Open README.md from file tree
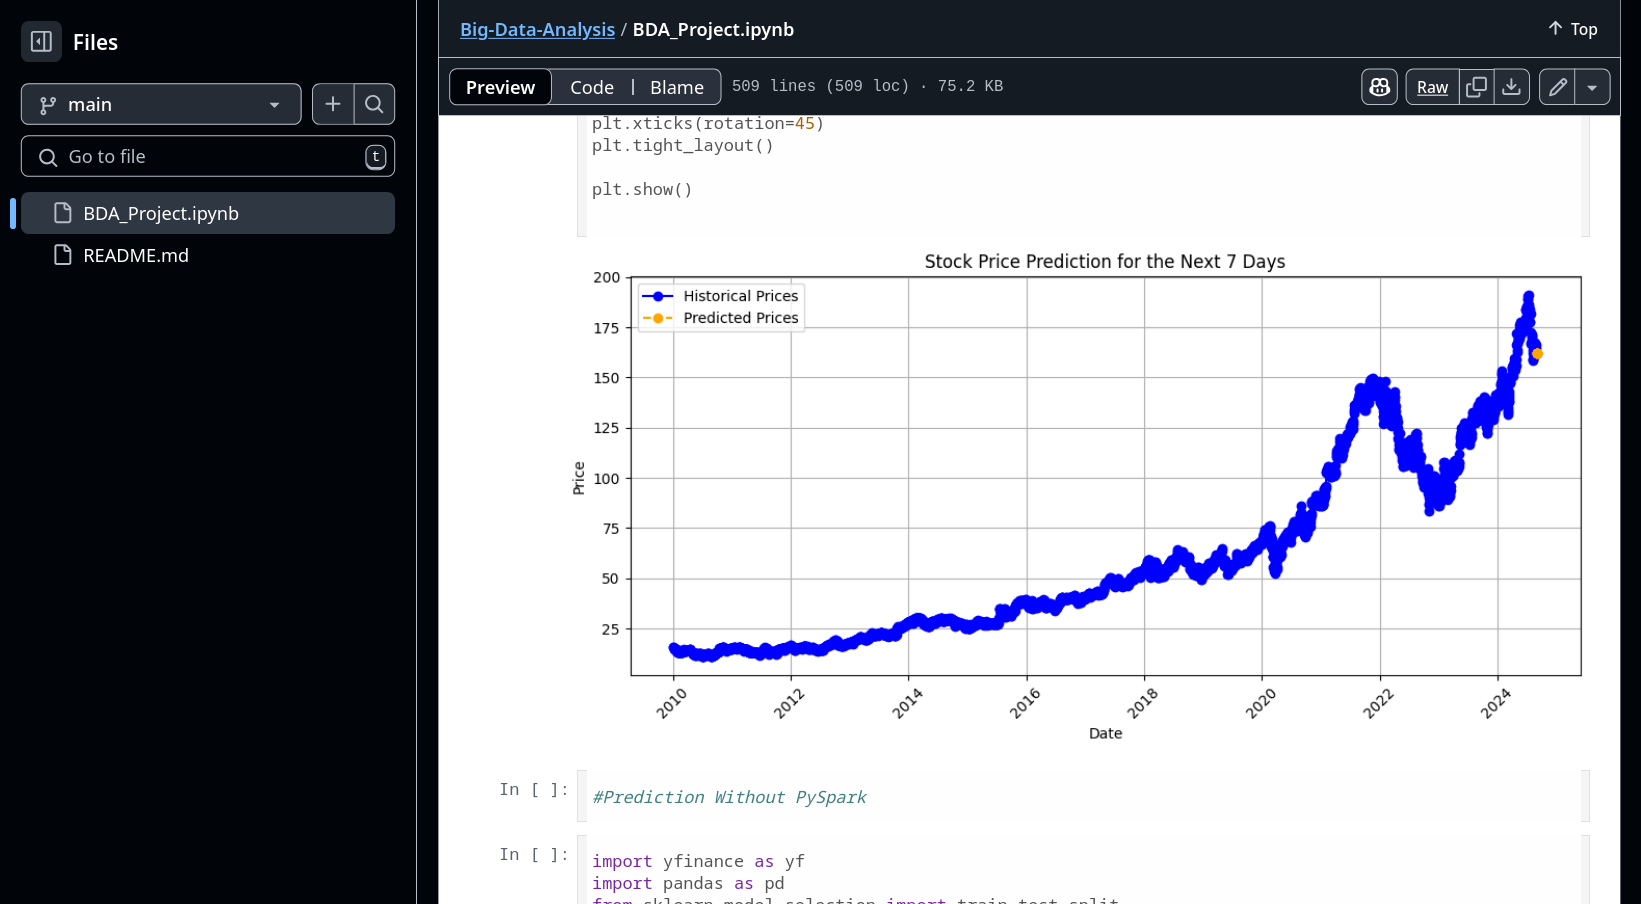The height and width of the screenshot is (904, 1641). click(136, 255)
